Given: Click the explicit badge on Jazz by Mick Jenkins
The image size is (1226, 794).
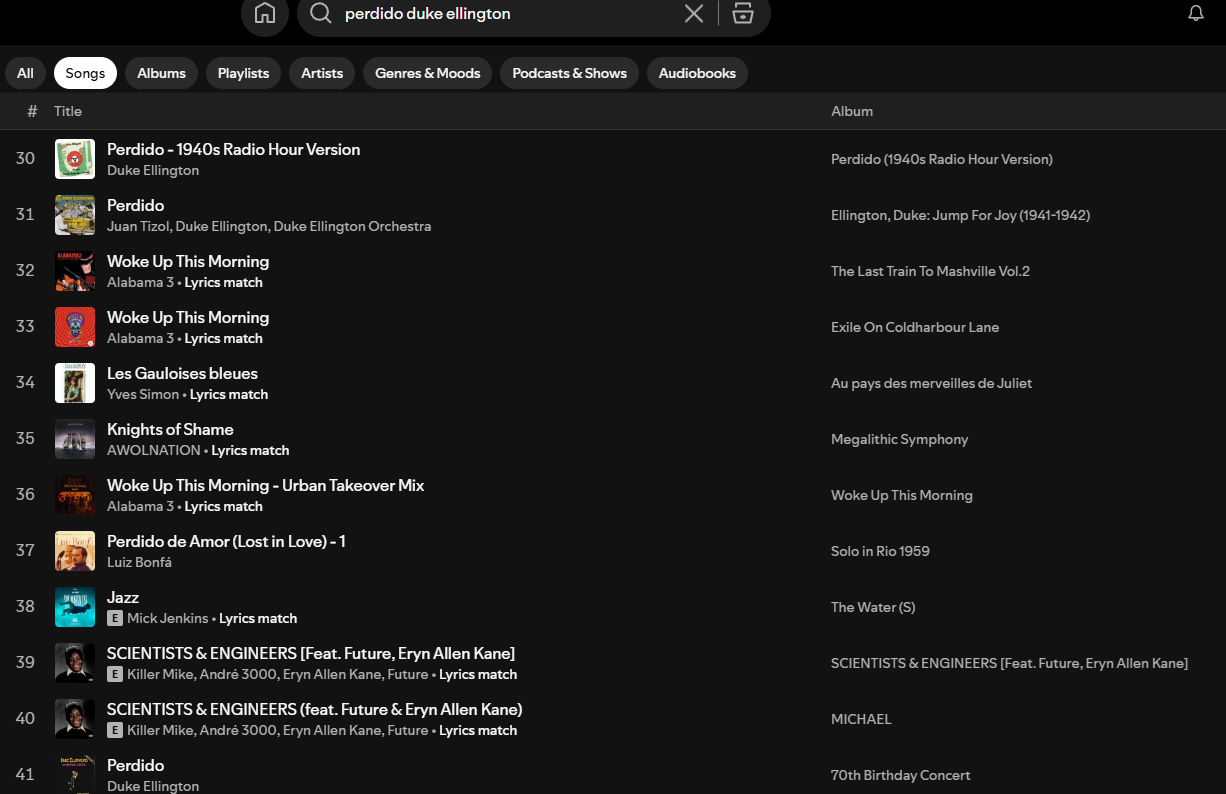Looking at the screenshot, I should click(x=114, y=618).
